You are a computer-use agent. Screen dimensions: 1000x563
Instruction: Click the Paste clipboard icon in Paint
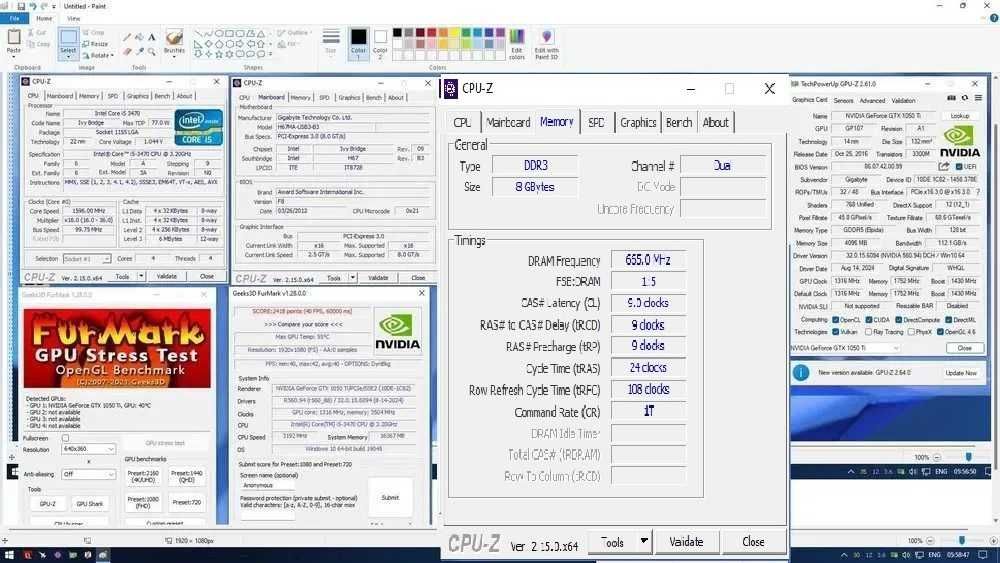point(13,38)
